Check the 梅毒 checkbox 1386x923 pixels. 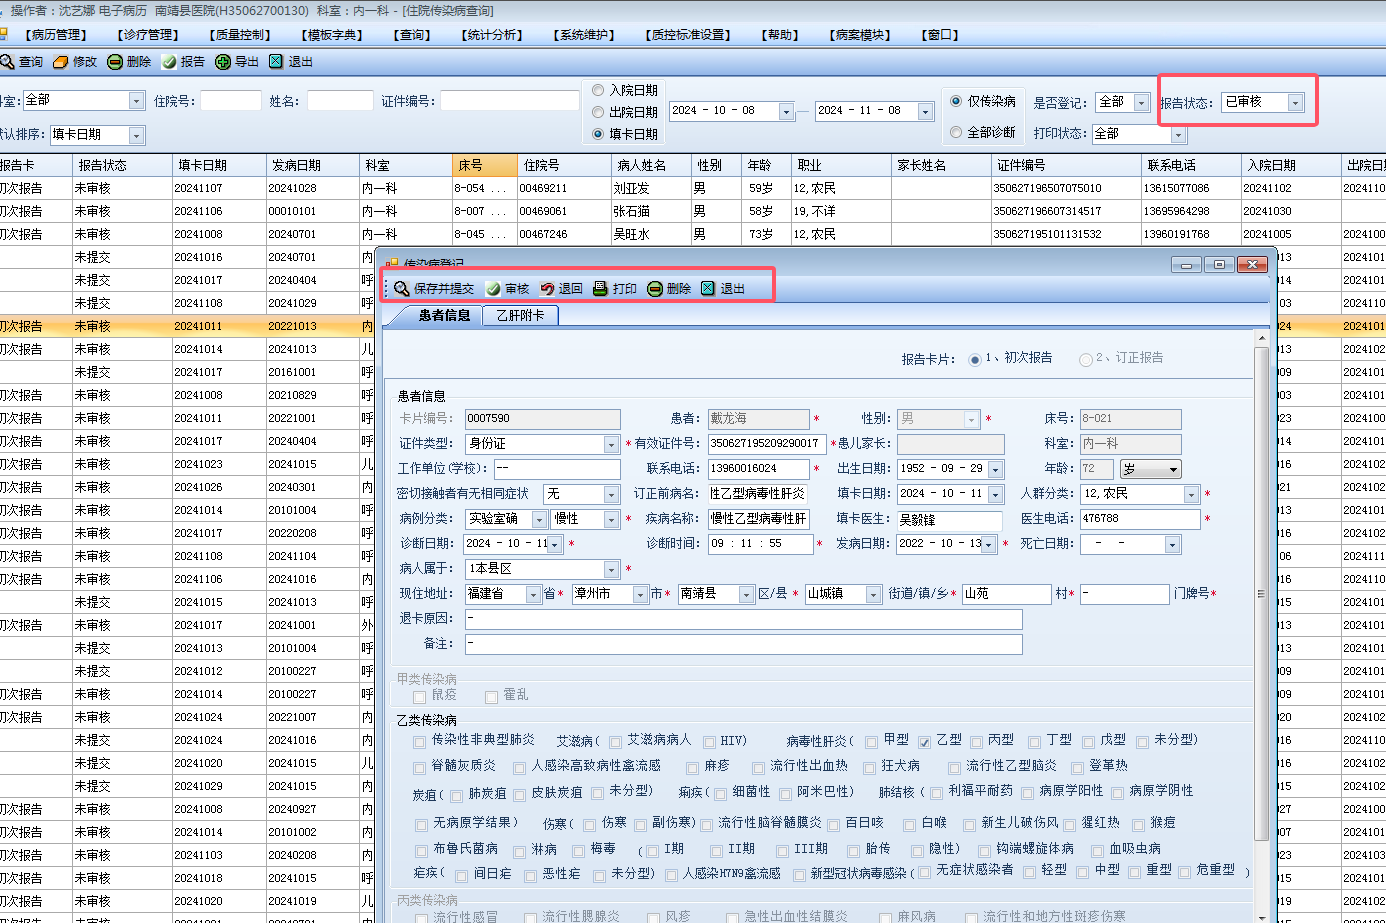[x=578, y=850]
